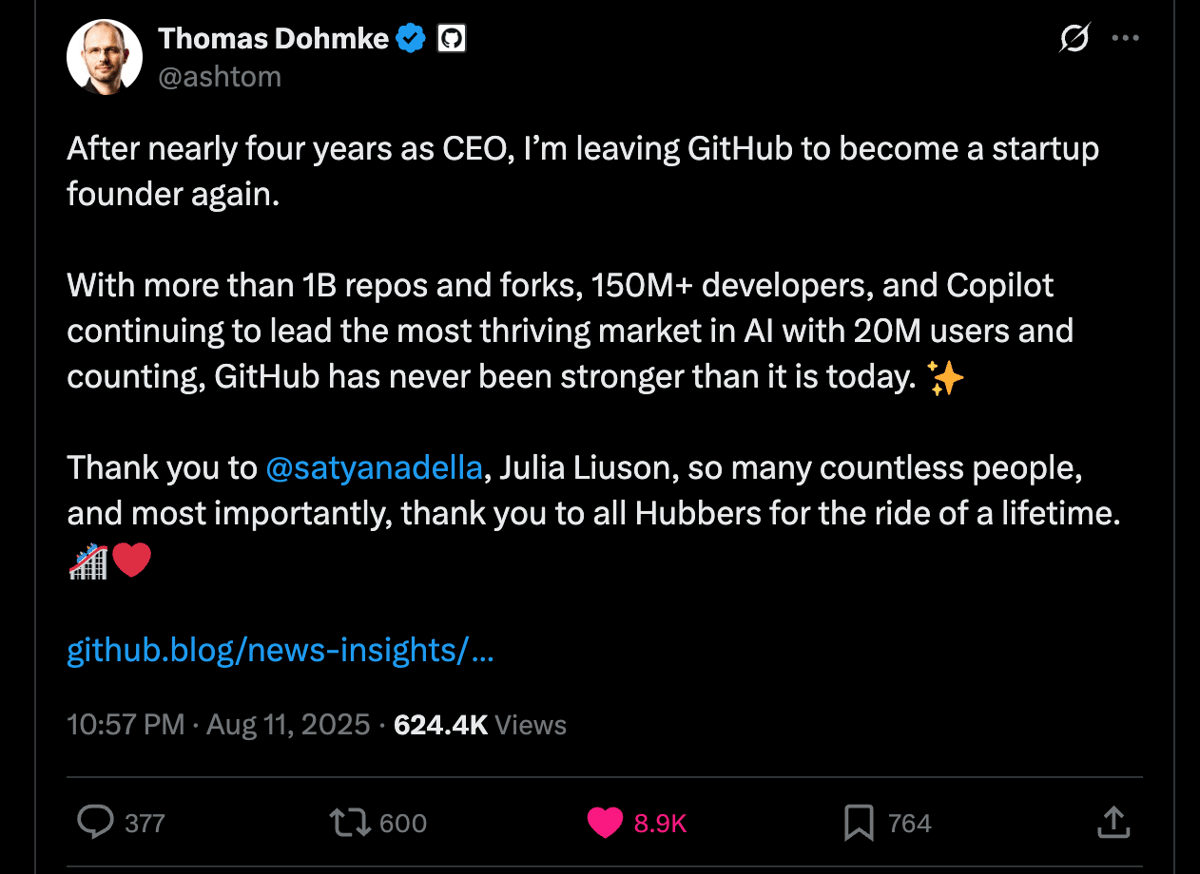Open the @ashtom handle link

tap(220, 77)
